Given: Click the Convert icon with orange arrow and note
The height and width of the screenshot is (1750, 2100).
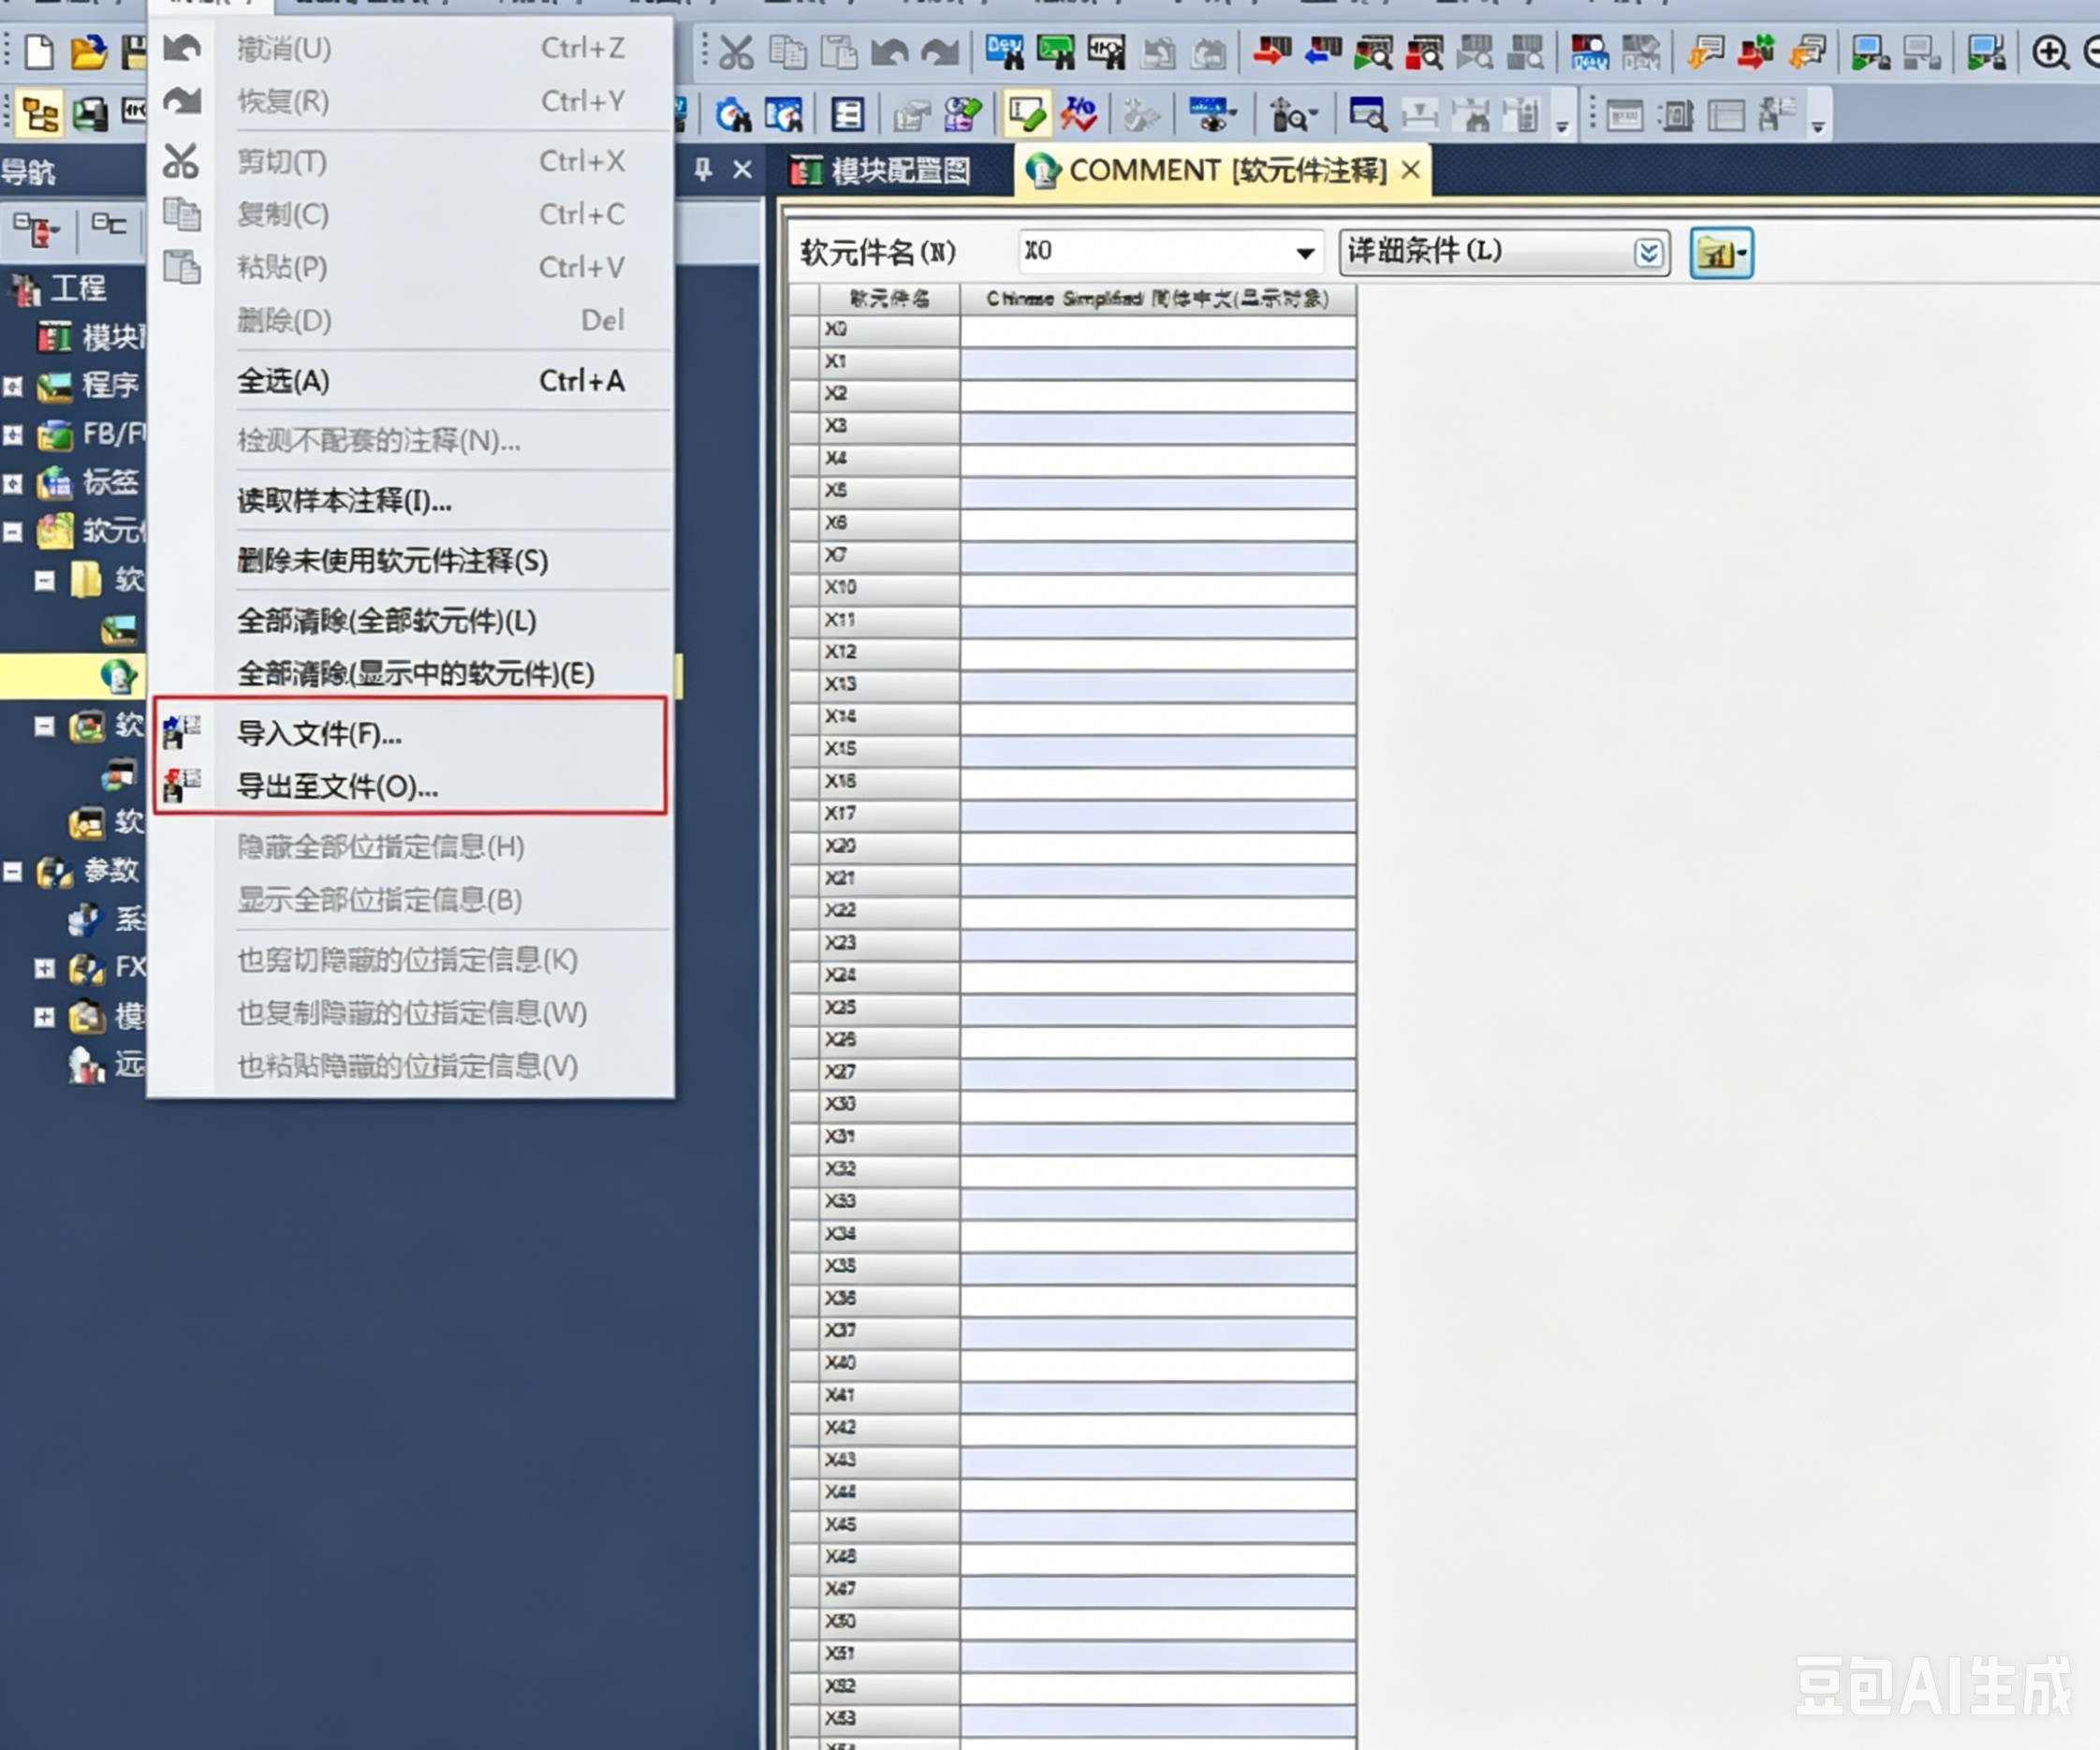Looking at the screenshot, I should point(1705,52).
